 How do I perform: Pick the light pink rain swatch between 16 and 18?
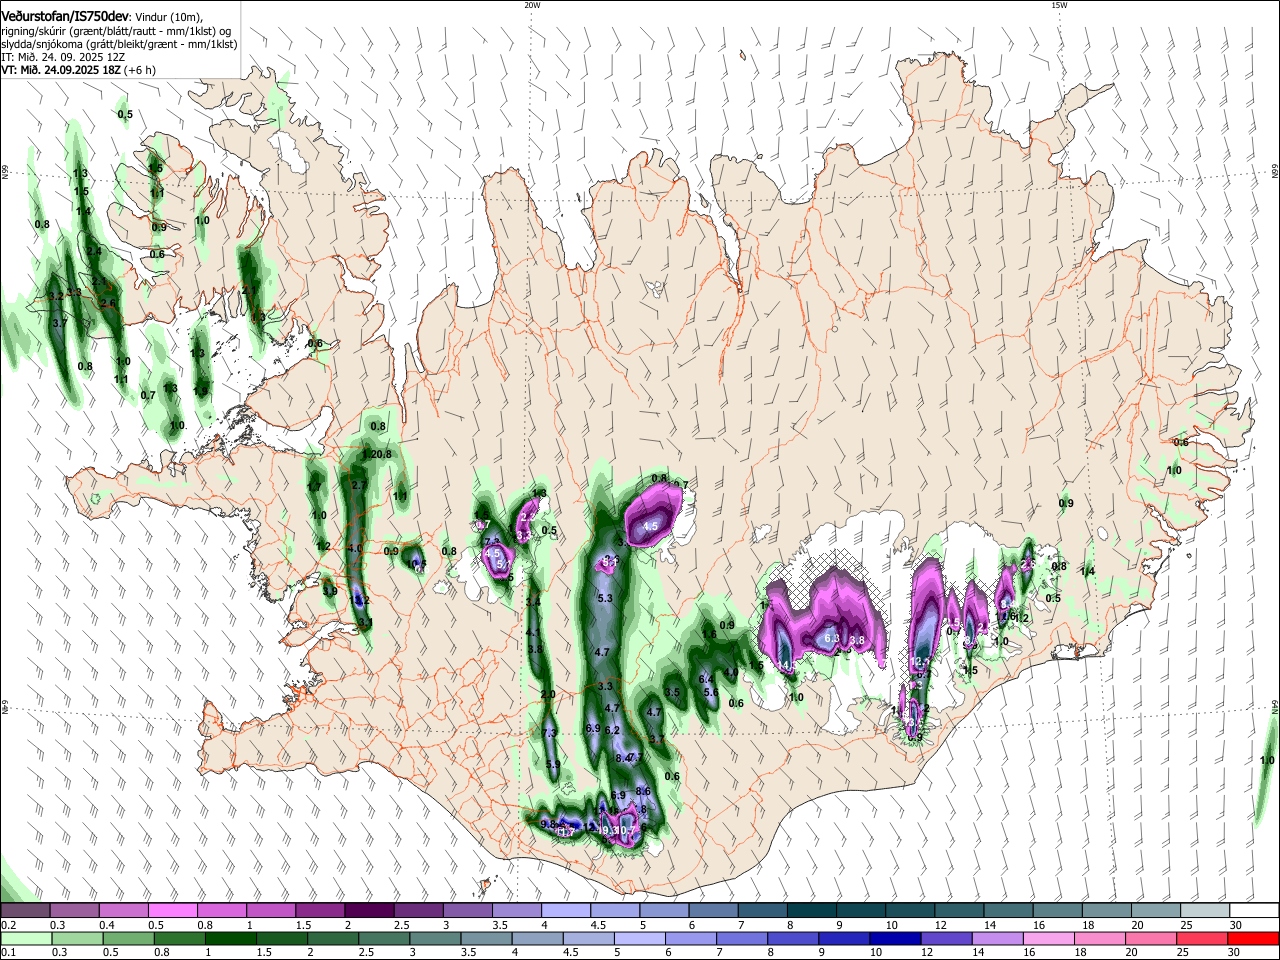click(x=1047, y=938)
